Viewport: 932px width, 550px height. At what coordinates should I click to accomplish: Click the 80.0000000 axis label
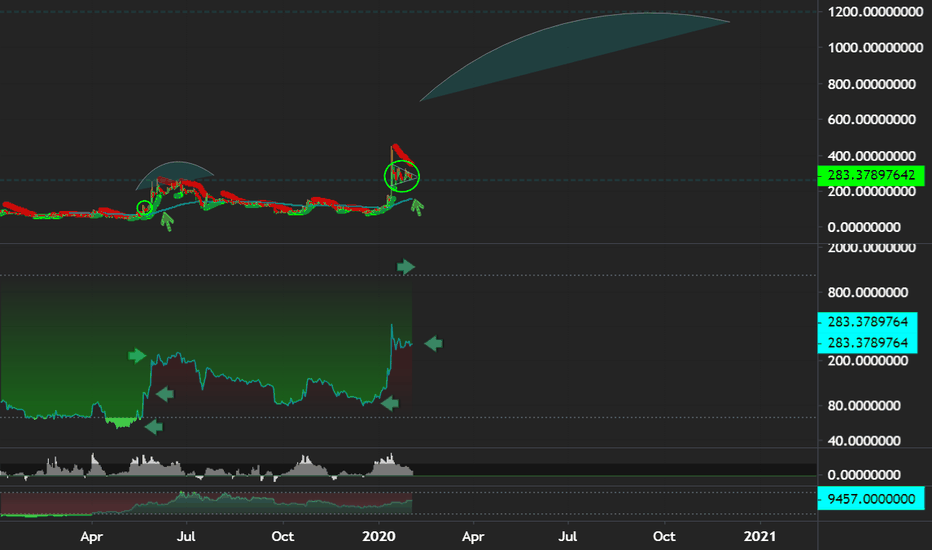click(864, 406)
